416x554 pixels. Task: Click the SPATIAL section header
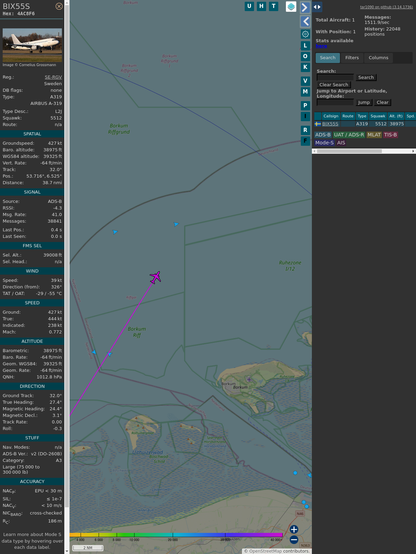point(32,134)
